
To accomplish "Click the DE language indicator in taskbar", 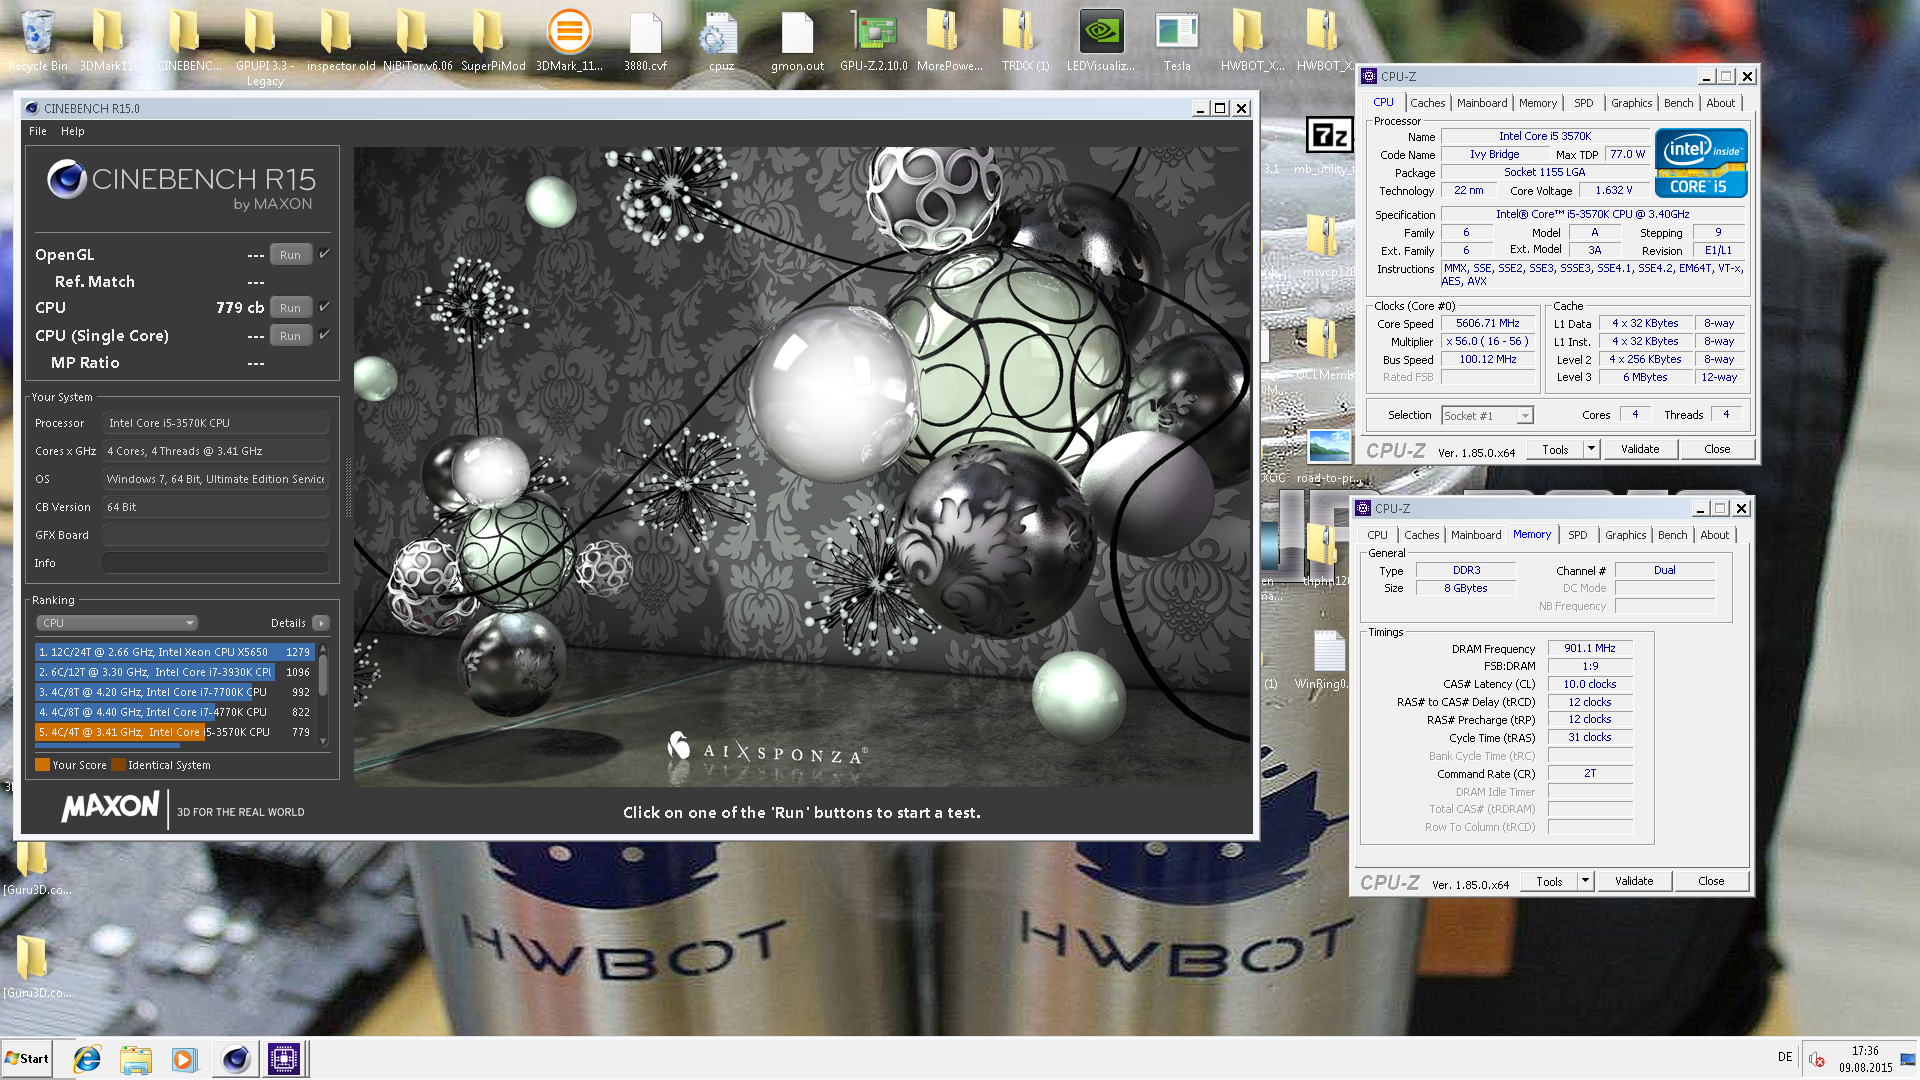I will click(1785, 1057).
